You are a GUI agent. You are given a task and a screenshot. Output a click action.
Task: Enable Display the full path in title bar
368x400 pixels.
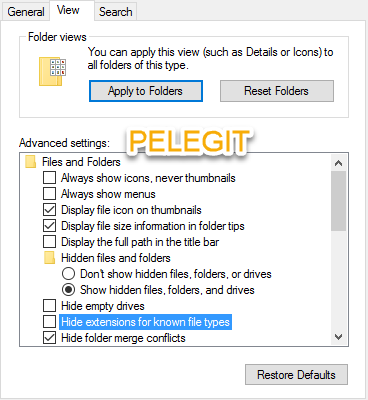point(49,242)
